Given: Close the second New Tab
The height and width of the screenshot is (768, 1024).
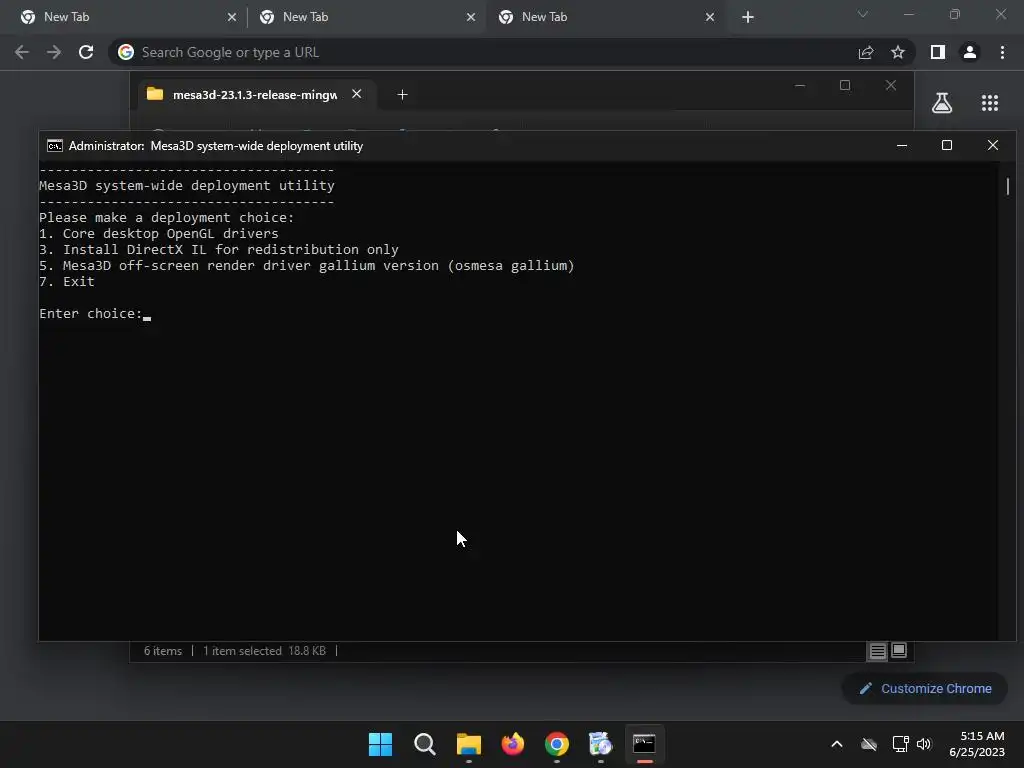Looking at the screenshot, I should coord(471,17).
